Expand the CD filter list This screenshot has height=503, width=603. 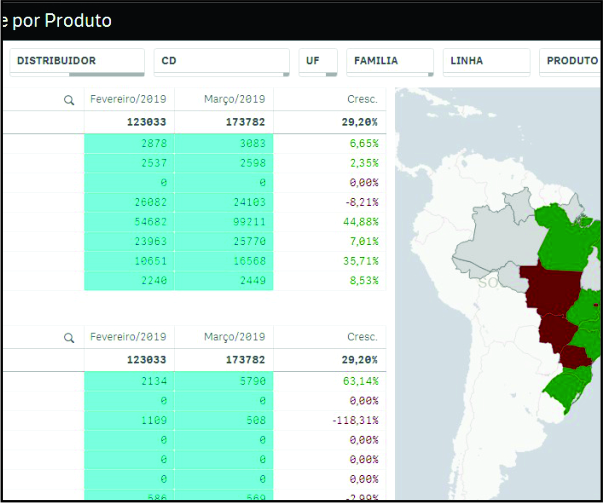[221, 61]
